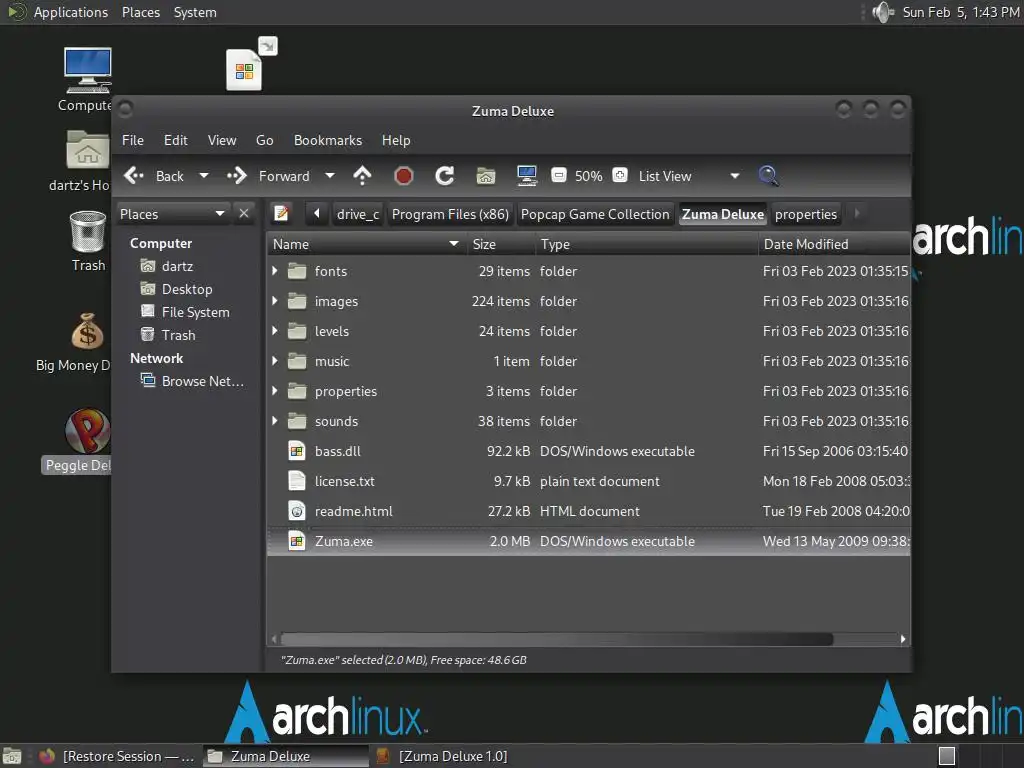Select the levels folder name
Screen dimensions: 1024x768
tap(332, 331)
